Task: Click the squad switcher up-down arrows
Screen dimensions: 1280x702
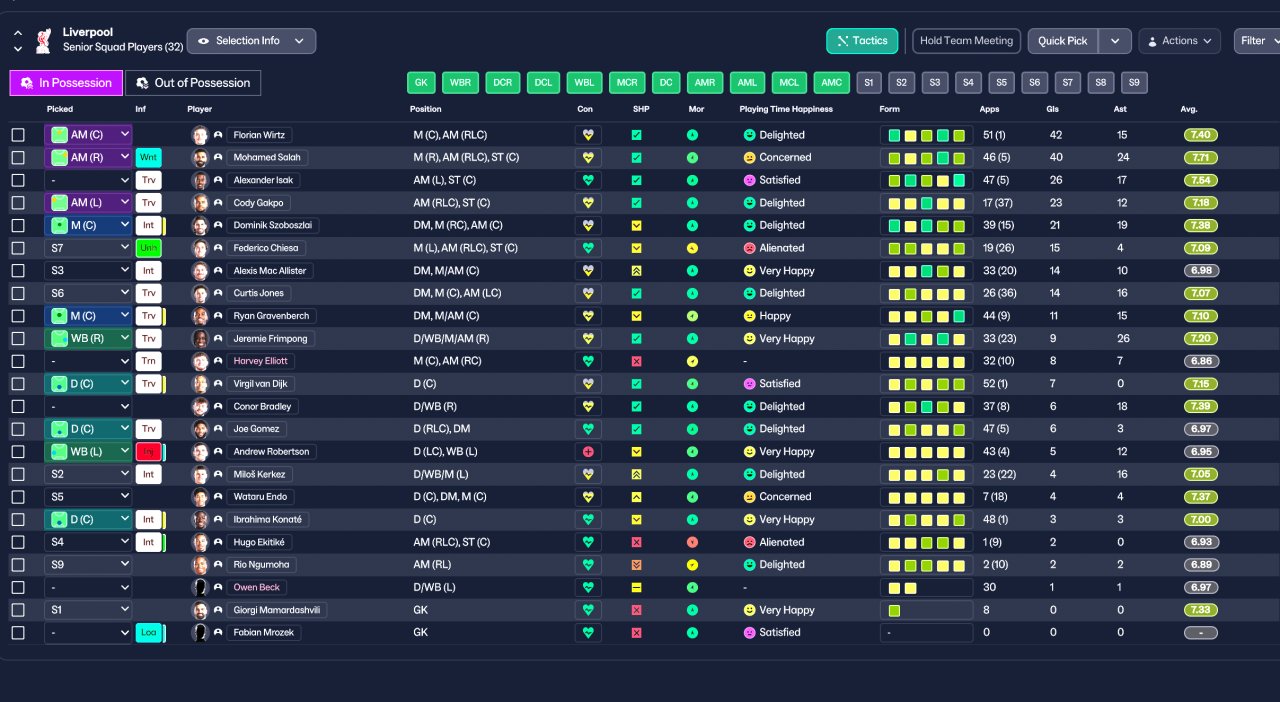Action: (18, 41)
